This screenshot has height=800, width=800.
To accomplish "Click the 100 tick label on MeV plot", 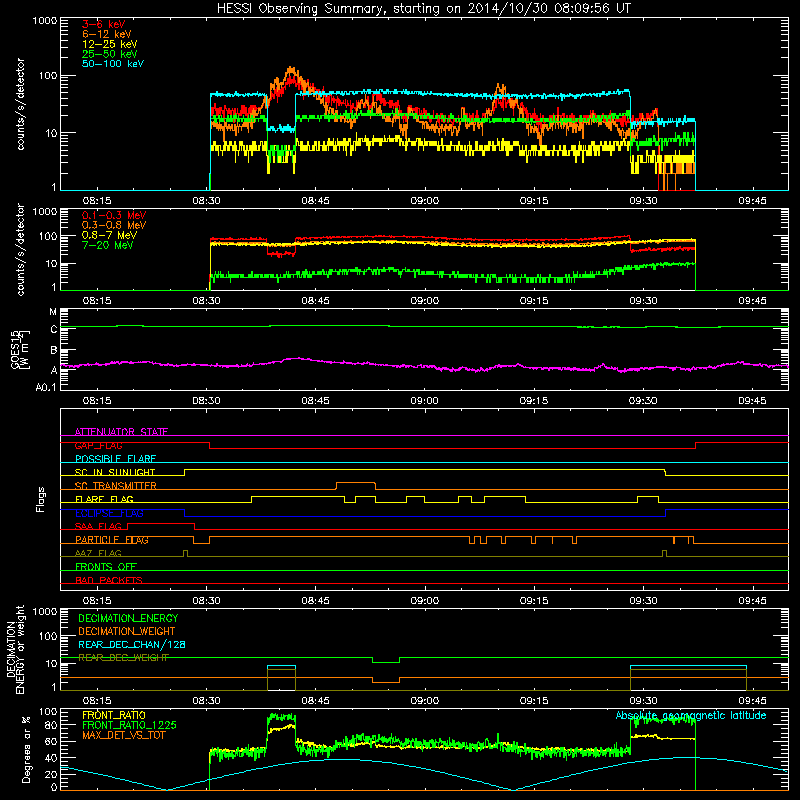I will [x=48, y=236].
